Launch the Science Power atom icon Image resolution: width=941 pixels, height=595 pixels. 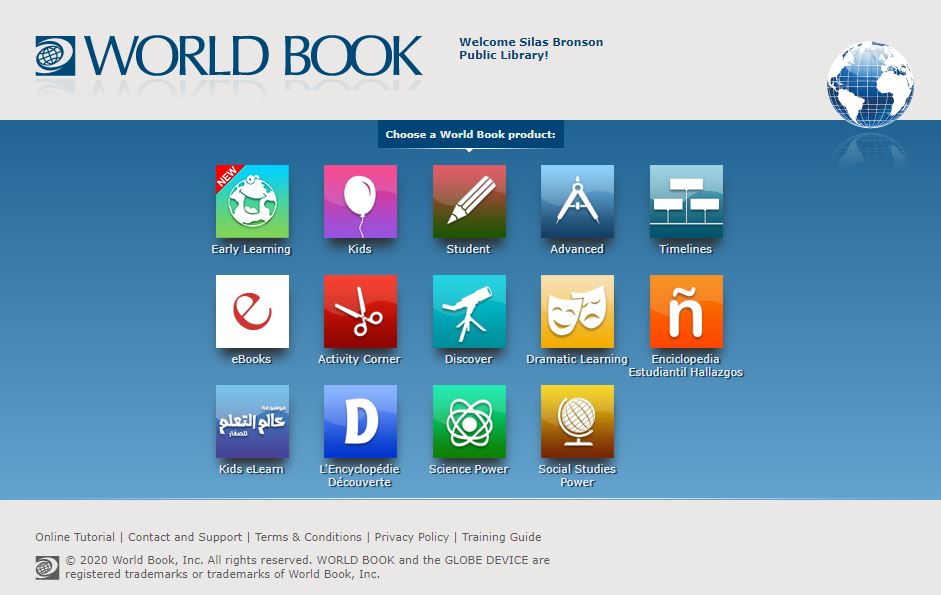[x=469, y=422]
